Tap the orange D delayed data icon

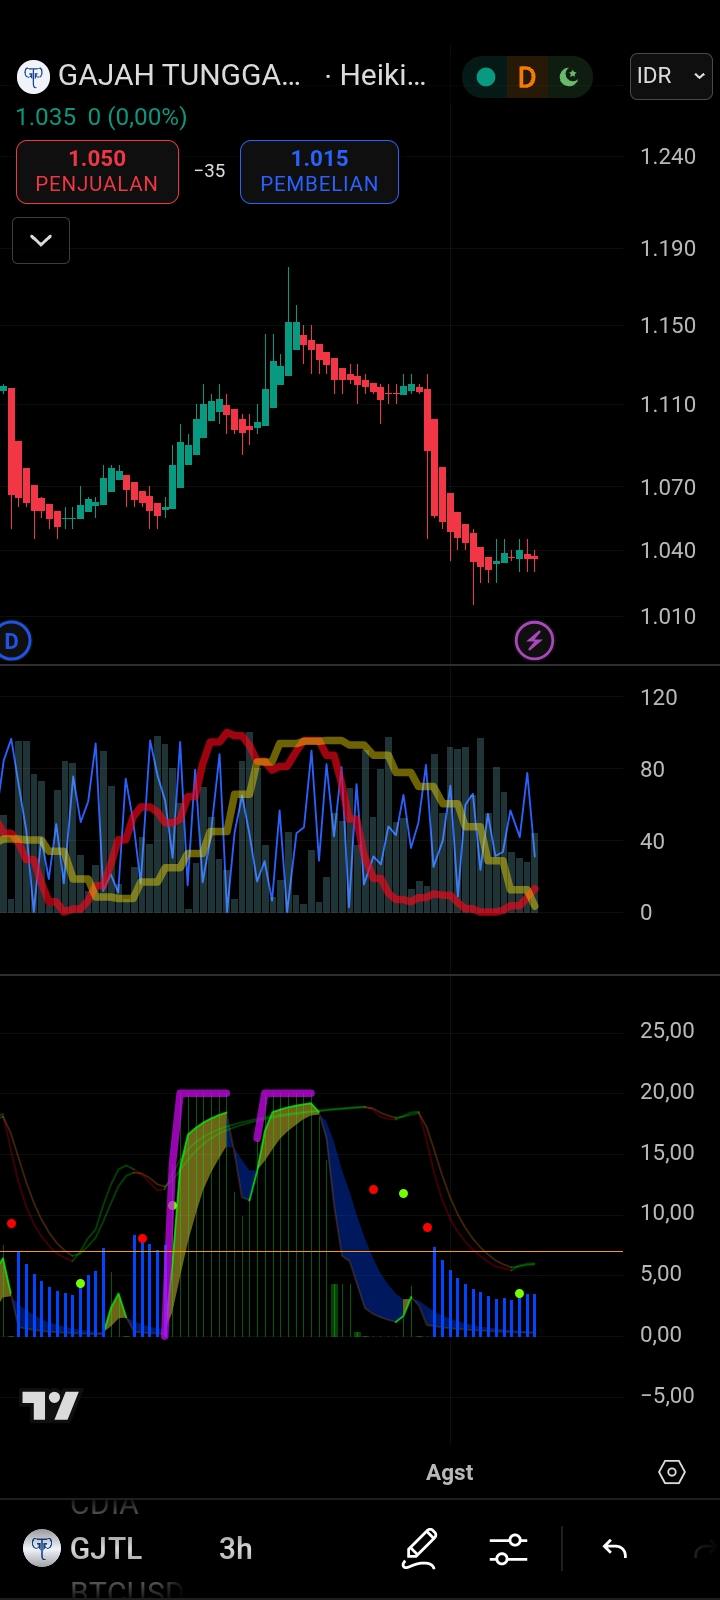click(527, 77)
